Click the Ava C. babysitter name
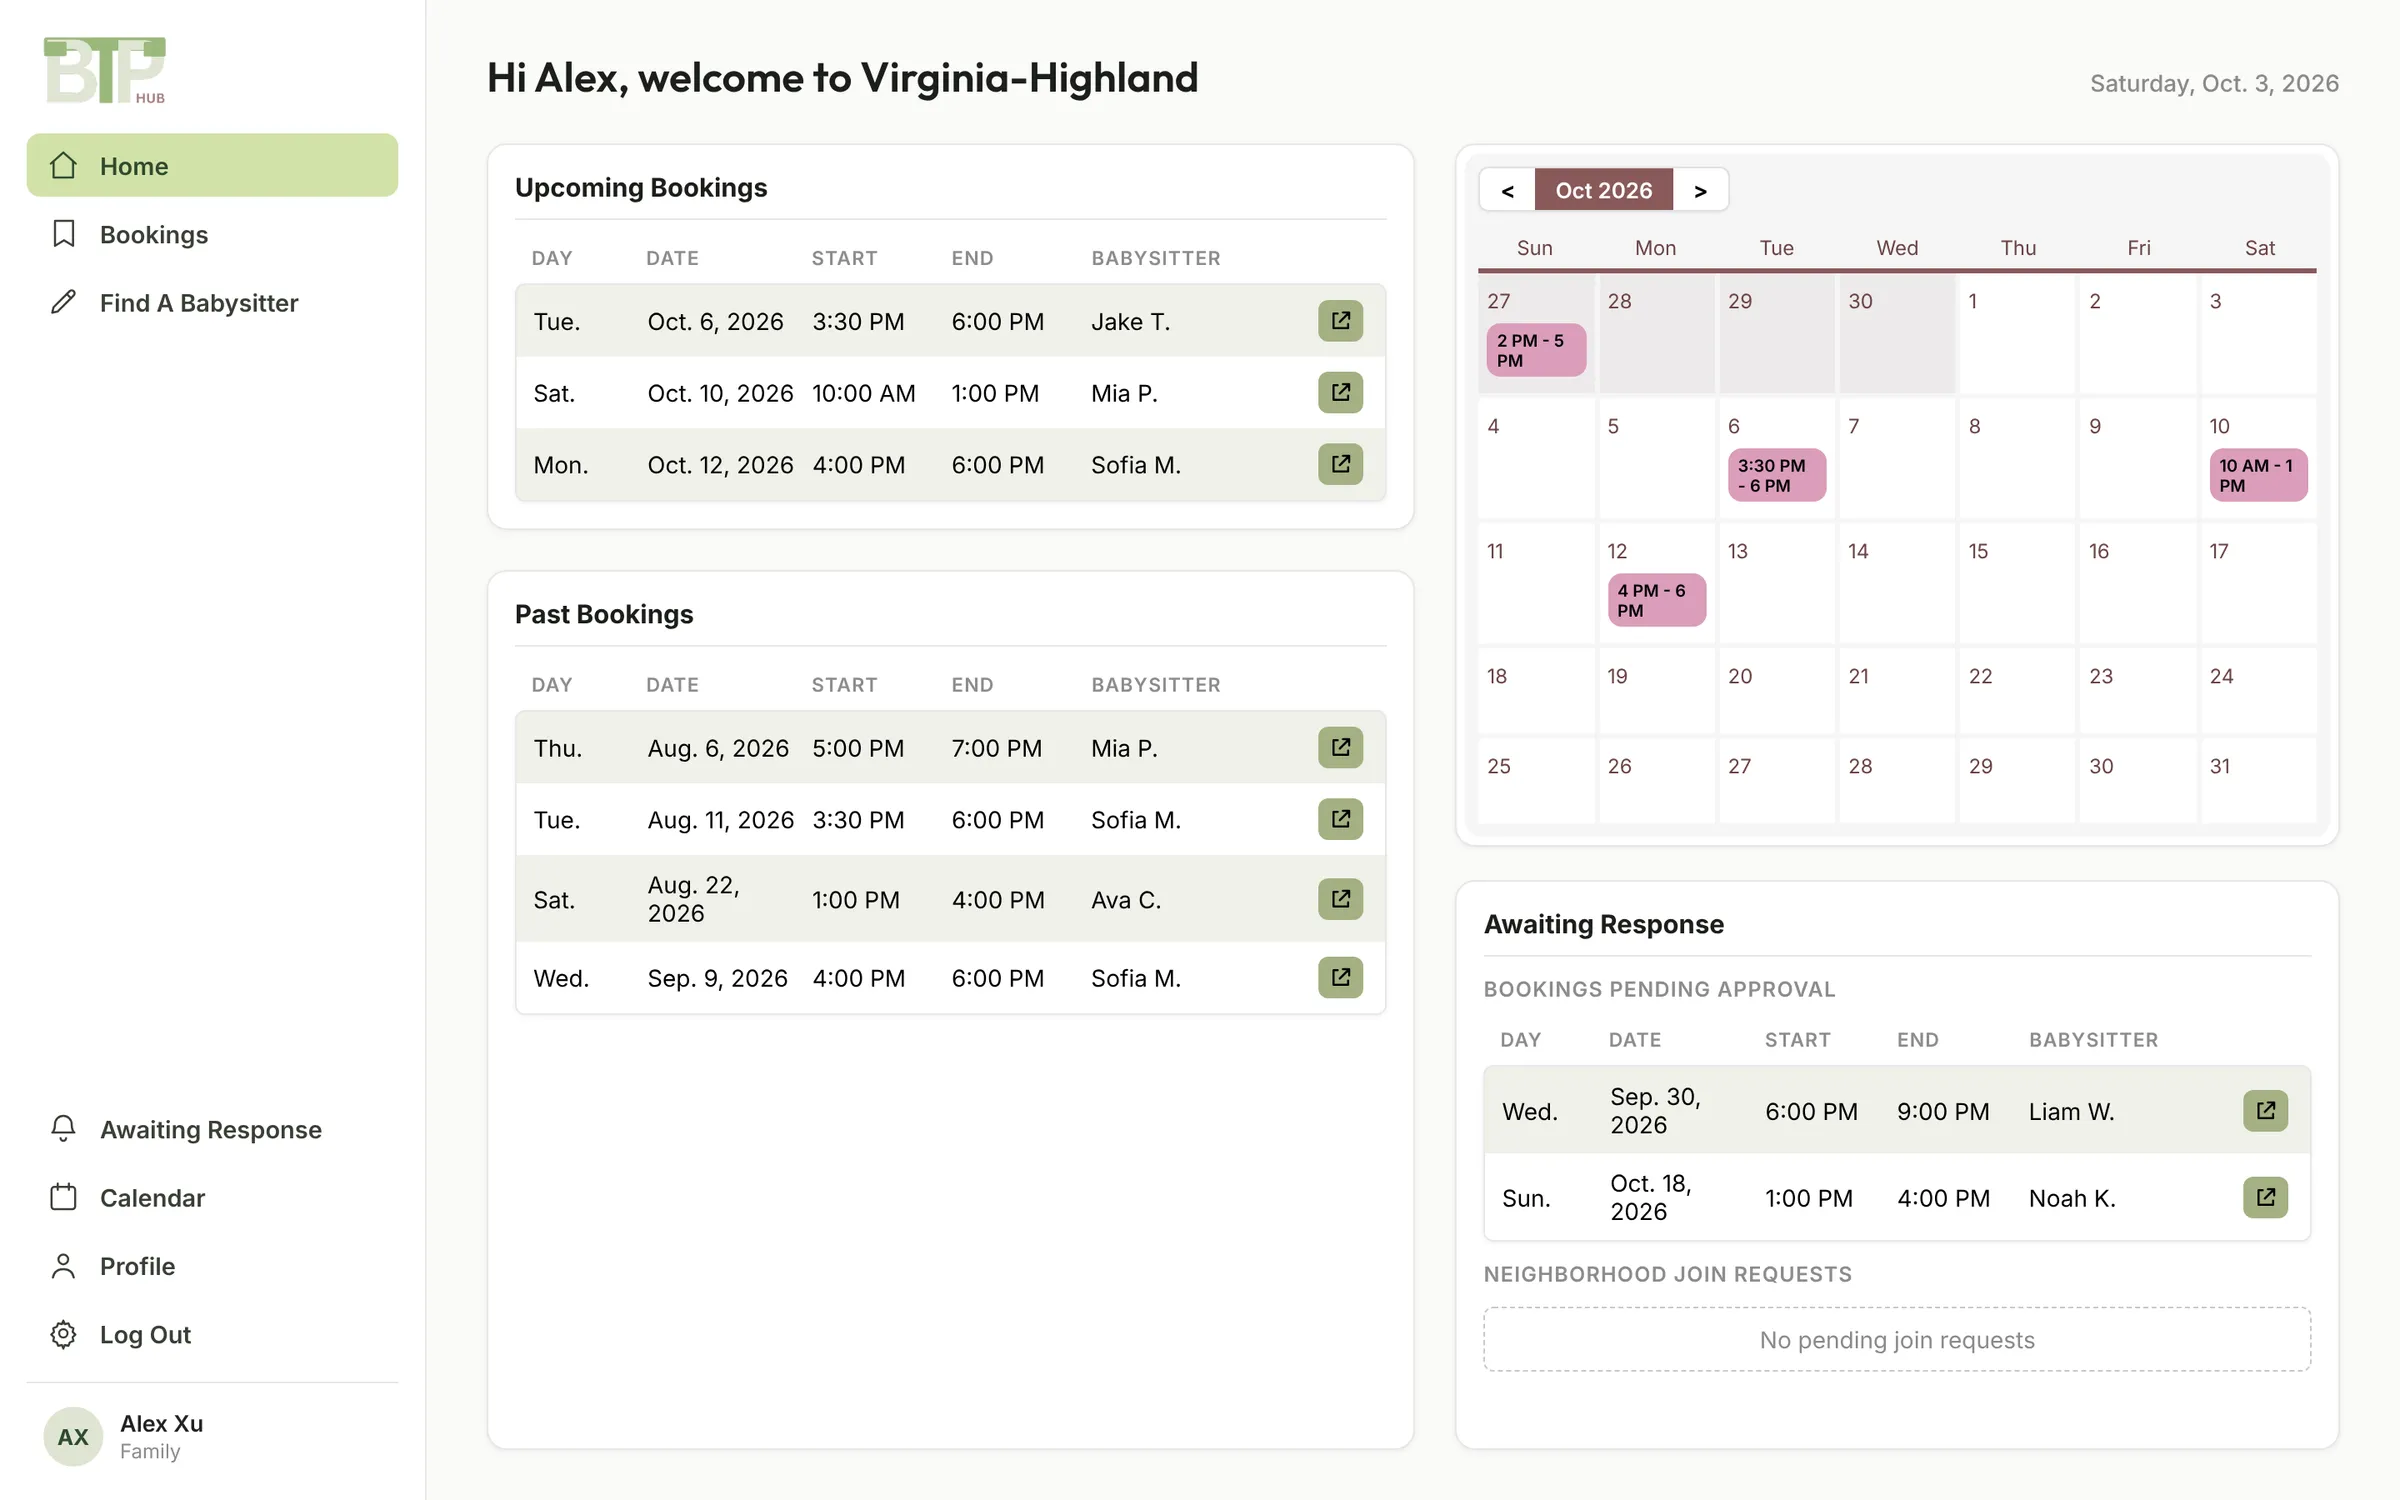The width and height of the screenshot is (2400, 1500). pos(1126,899)
